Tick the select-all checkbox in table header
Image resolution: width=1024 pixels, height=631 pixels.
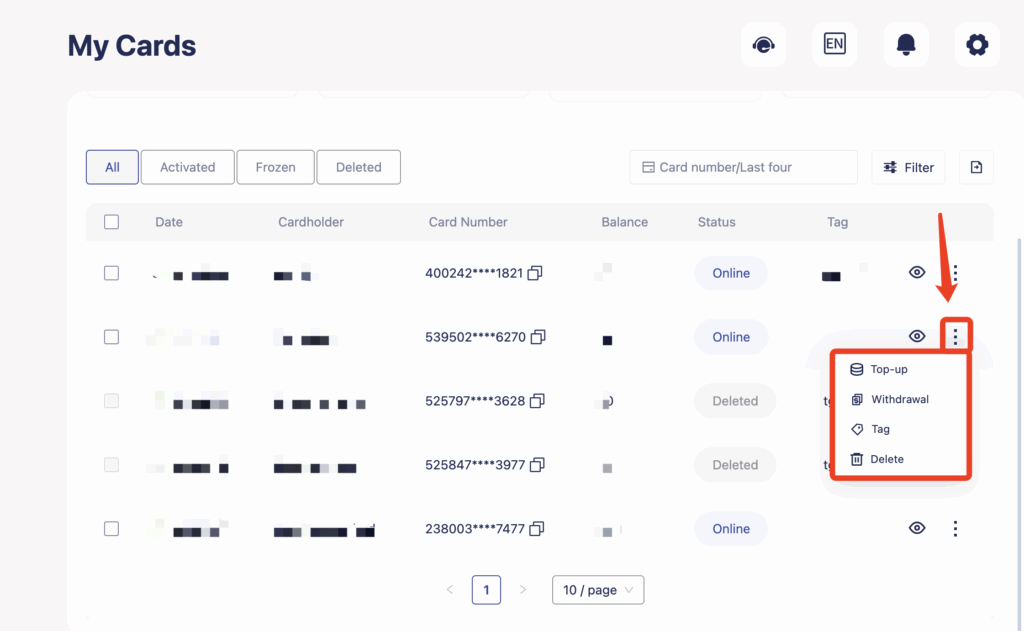click(x=112, y=222)
